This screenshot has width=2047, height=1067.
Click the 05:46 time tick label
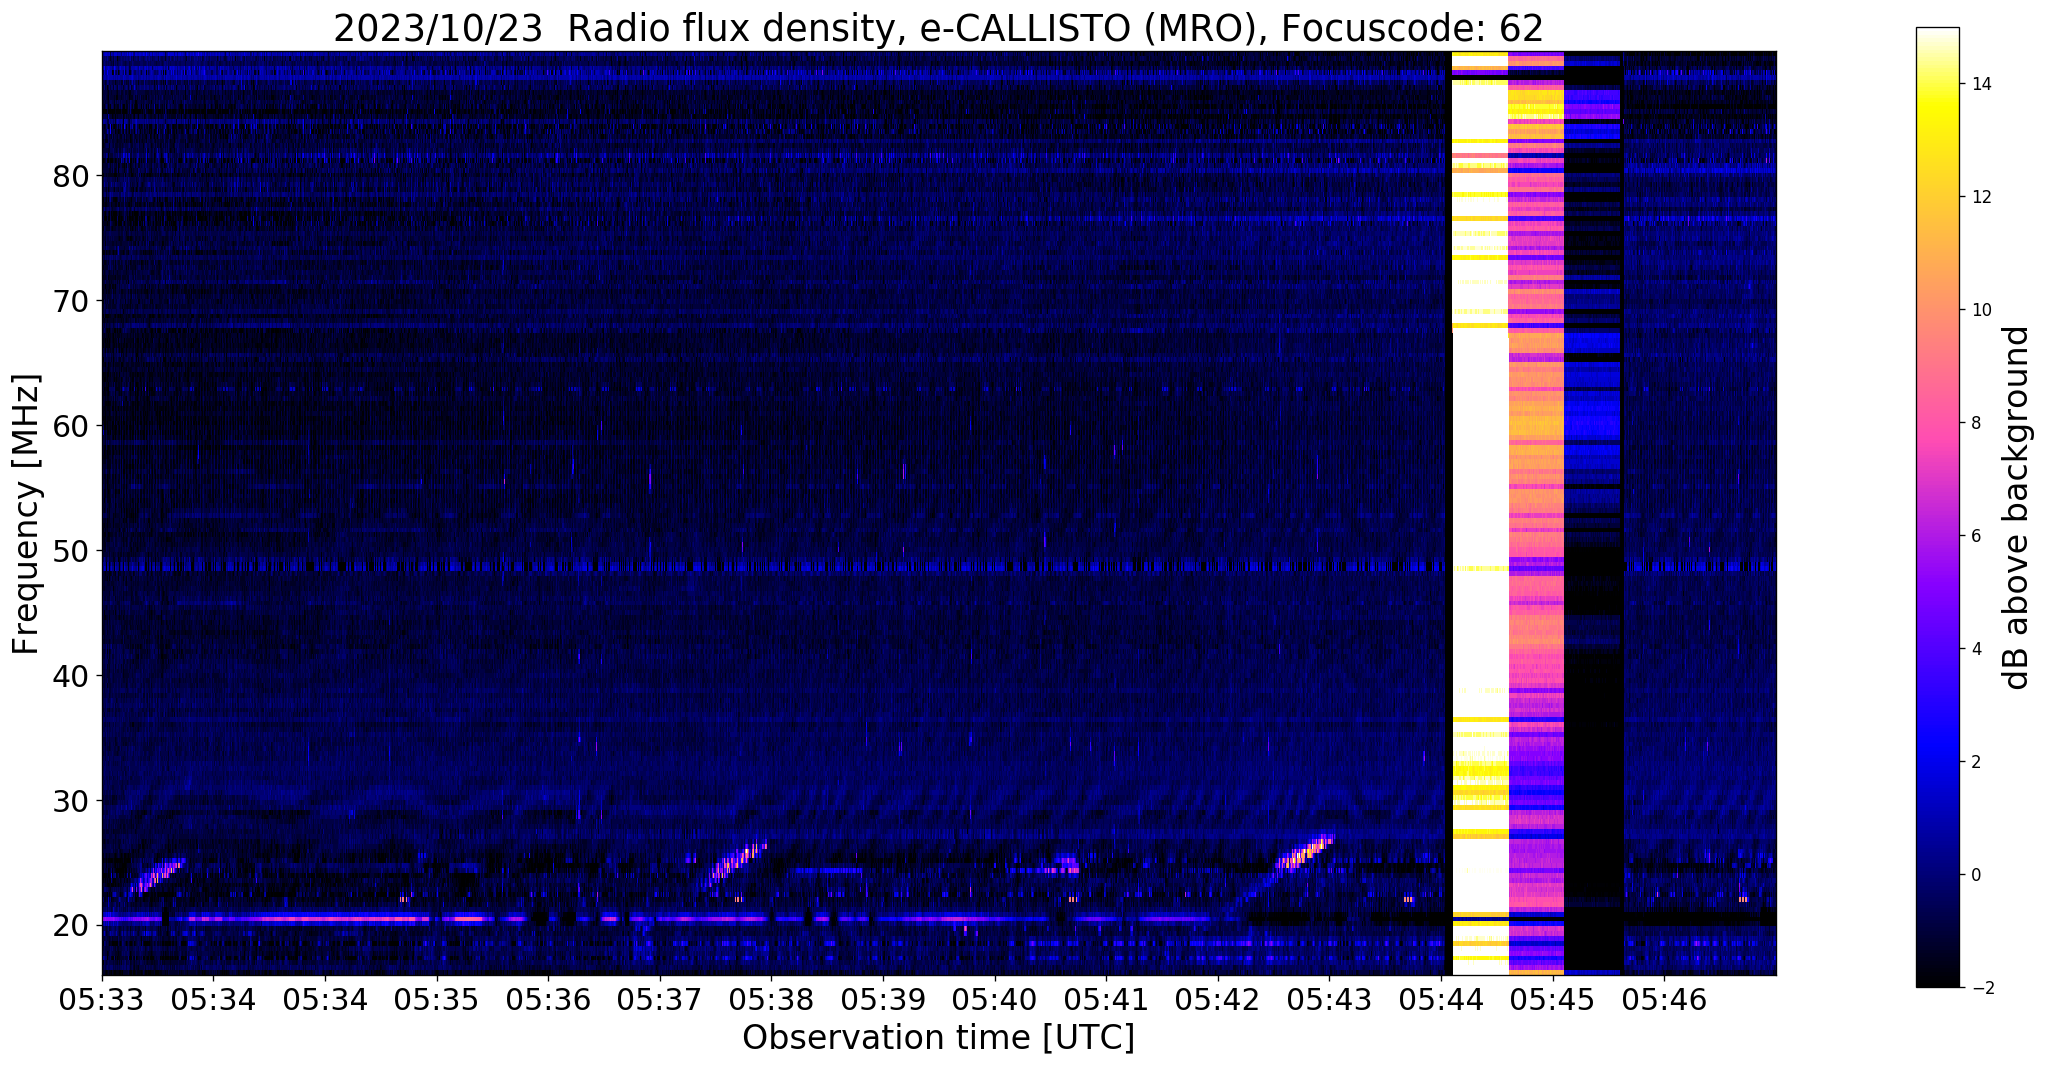pyautogui.click(x=1664, y=1000)
